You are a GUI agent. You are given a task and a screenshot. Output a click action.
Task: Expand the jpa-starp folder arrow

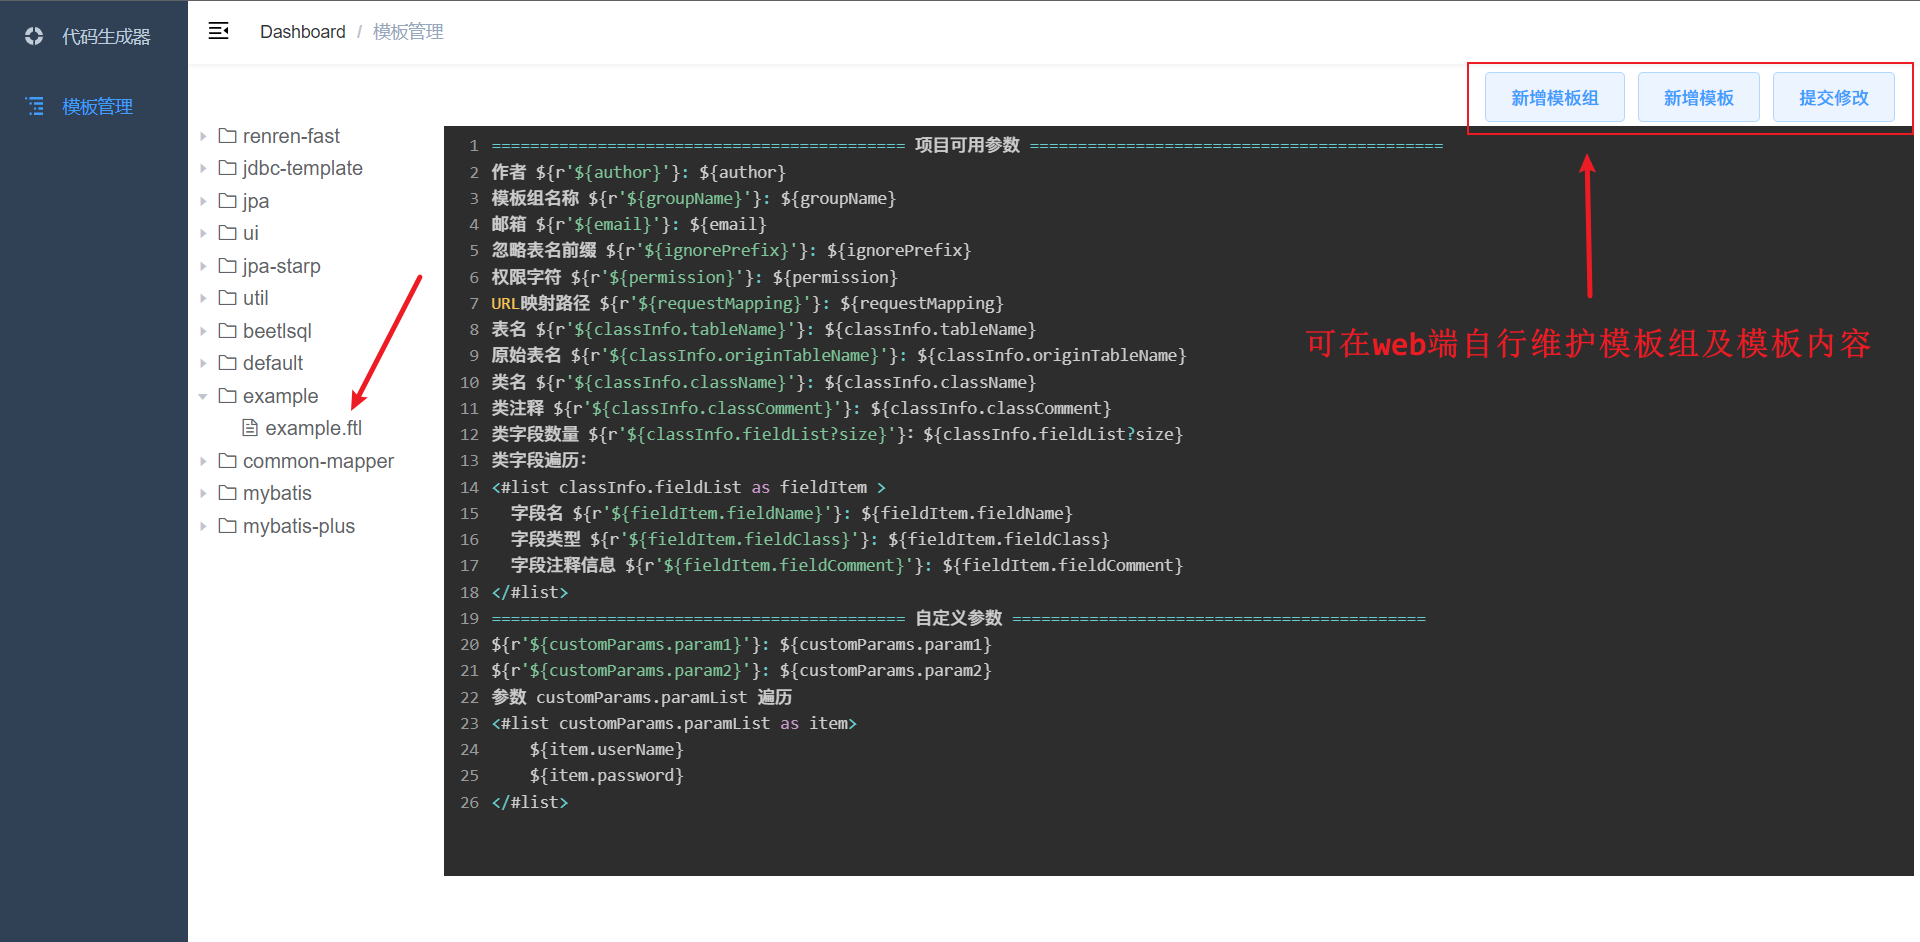coord(203,266)
